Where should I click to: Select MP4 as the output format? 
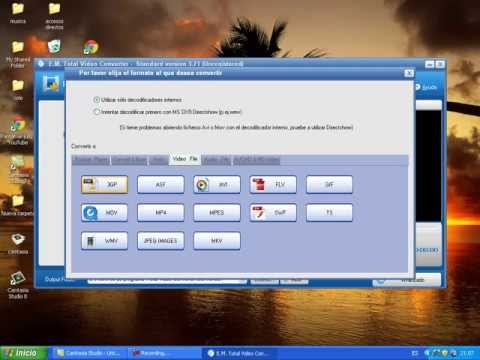(x=161, y=213)
